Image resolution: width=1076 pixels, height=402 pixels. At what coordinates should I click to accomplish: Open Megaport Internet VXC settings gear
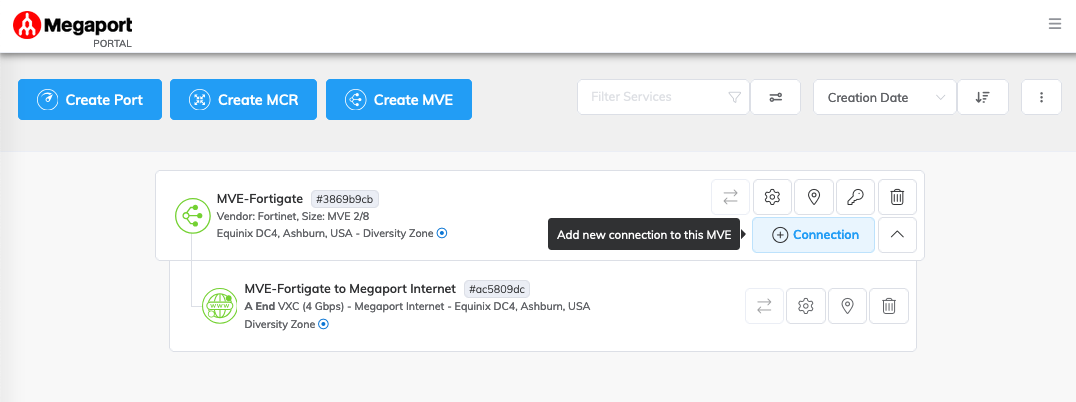click(806, 306)
